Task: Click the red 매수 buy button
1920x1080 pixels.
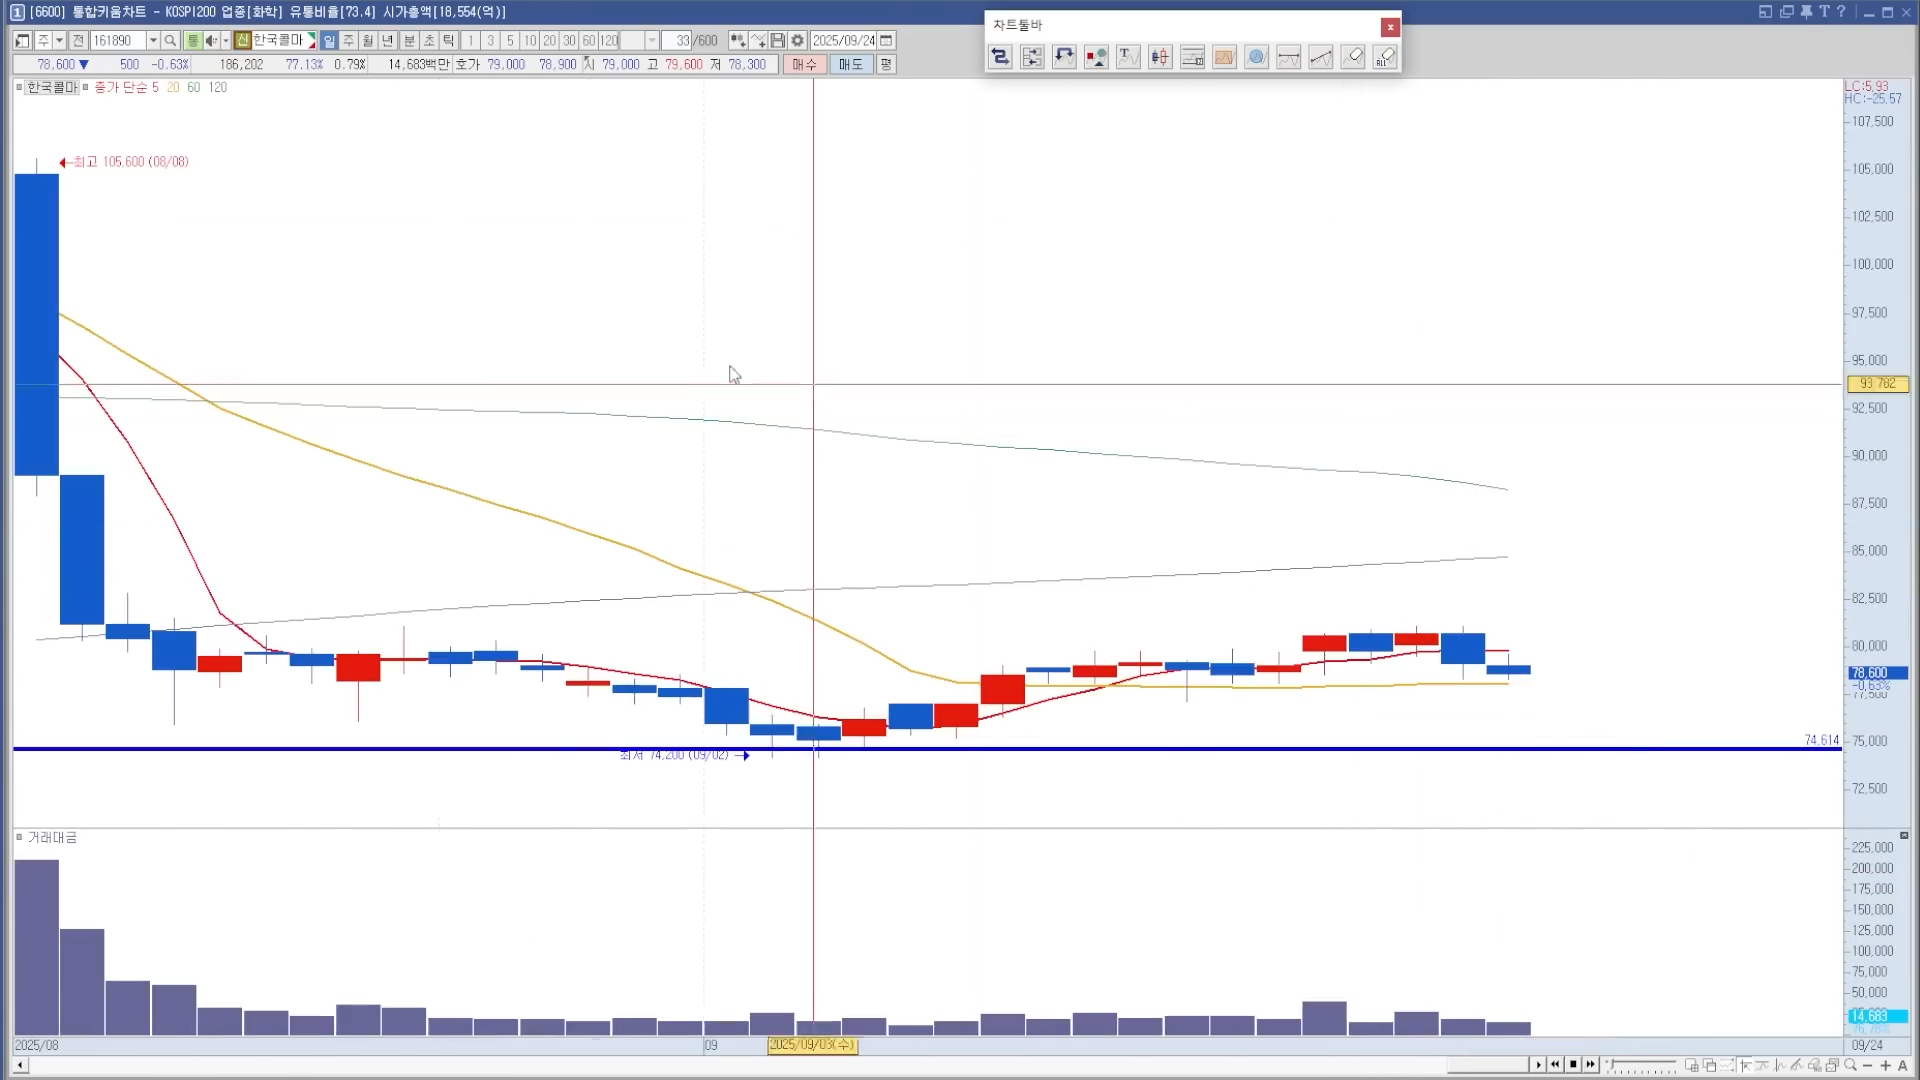Action: click(x=804, y=64)
